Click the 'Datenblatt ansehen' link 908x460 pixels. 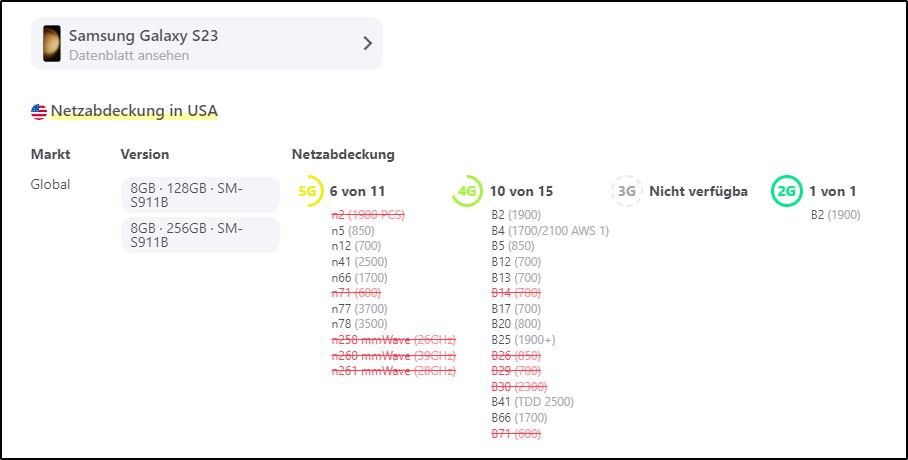pyautogui.click(x=129, y=56)
